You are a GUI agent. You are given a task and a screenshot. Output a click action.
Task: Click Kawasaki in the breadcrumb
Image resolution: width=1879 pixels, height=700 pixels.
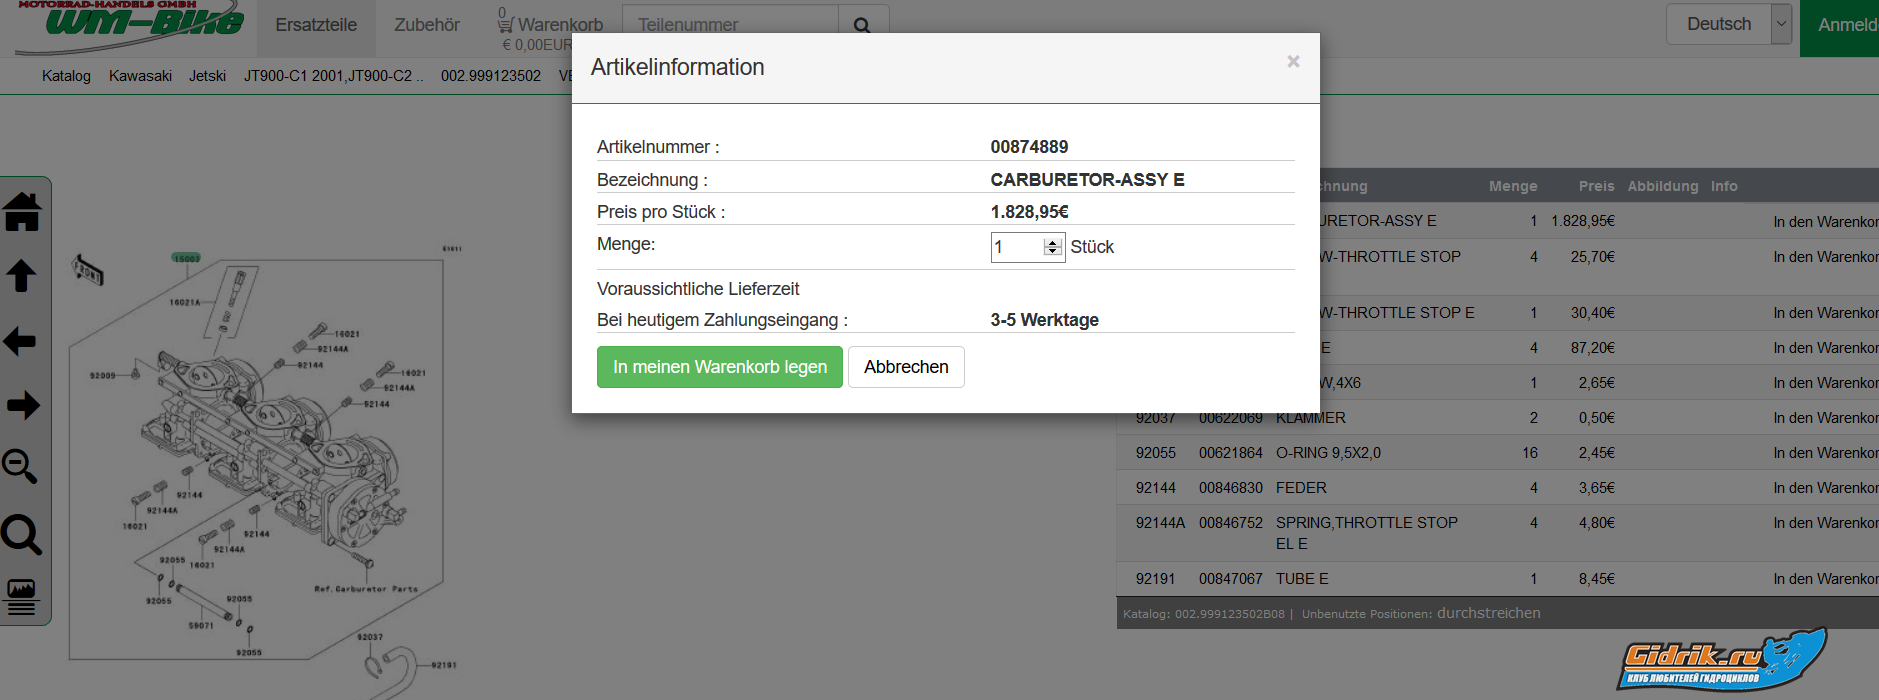(140, 76)
